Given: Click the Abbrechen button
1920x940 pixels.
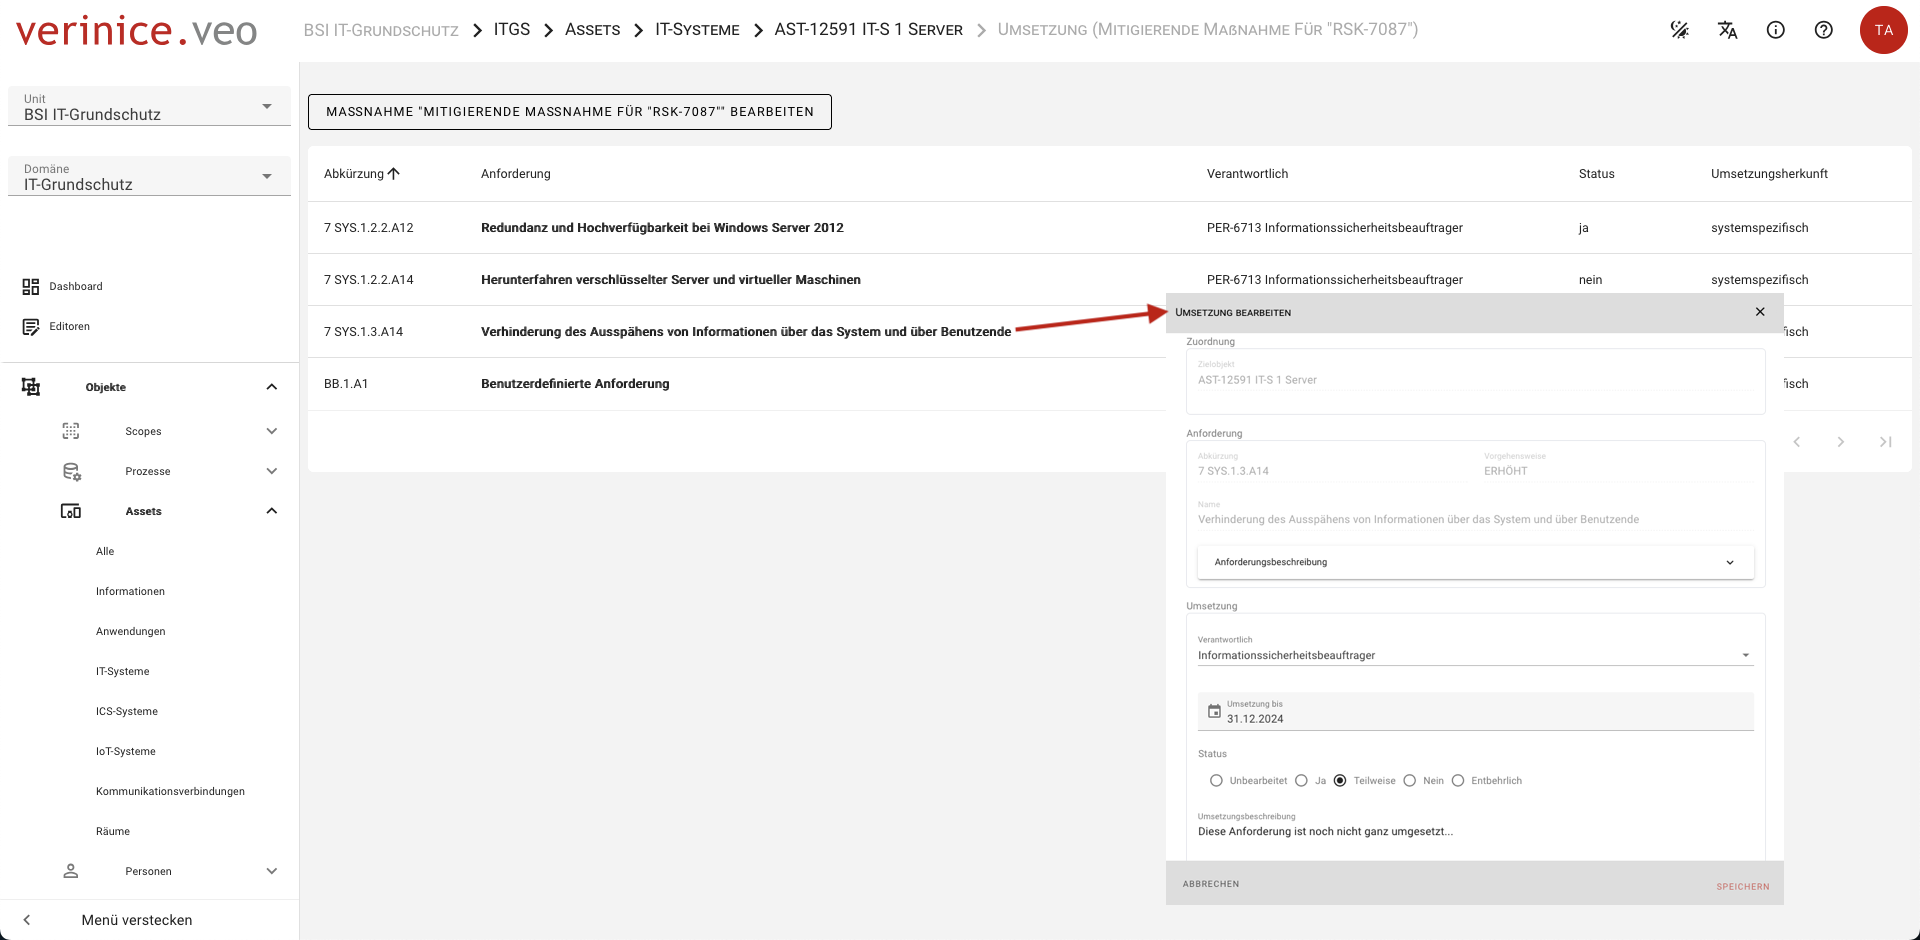Looking at the screenshot, I should [1210, 884].
